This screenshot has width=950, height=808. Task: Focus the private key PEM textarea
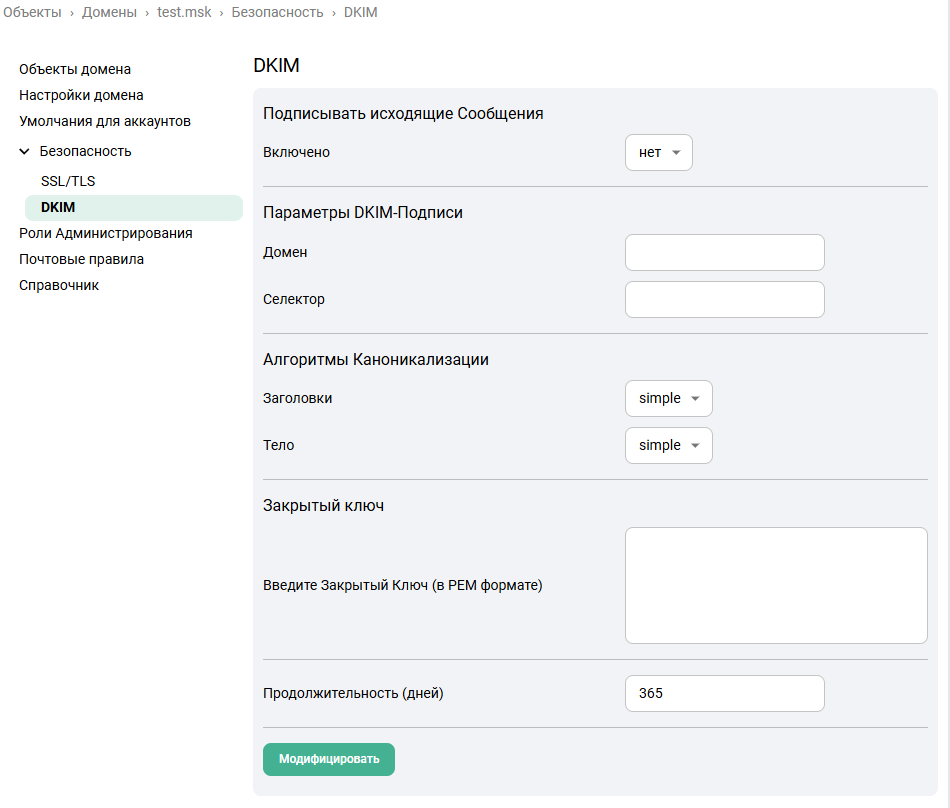775,585
